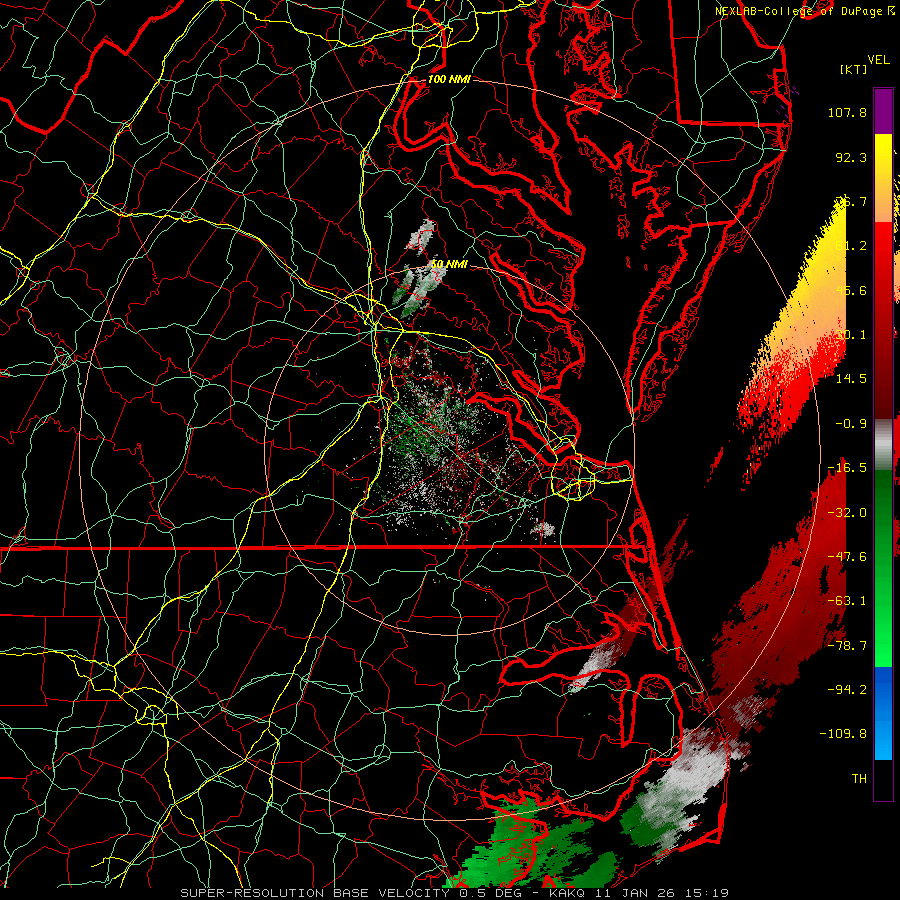Select the -94.2 value on velocity scale

tap(847, 690)
